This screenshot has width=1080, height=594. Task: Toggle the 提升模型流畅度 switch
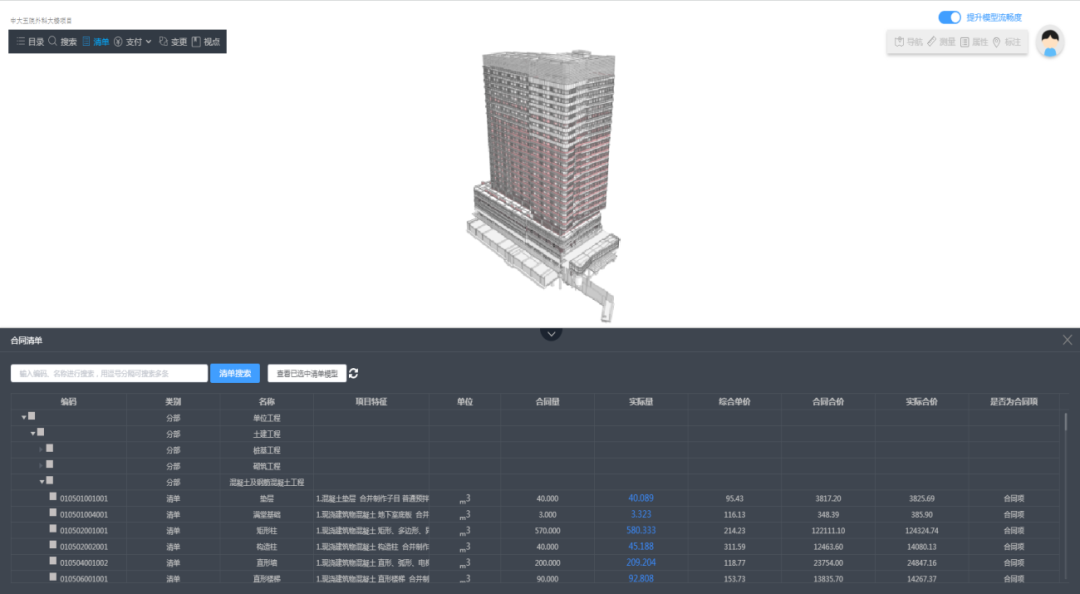(x=949, y=17)
